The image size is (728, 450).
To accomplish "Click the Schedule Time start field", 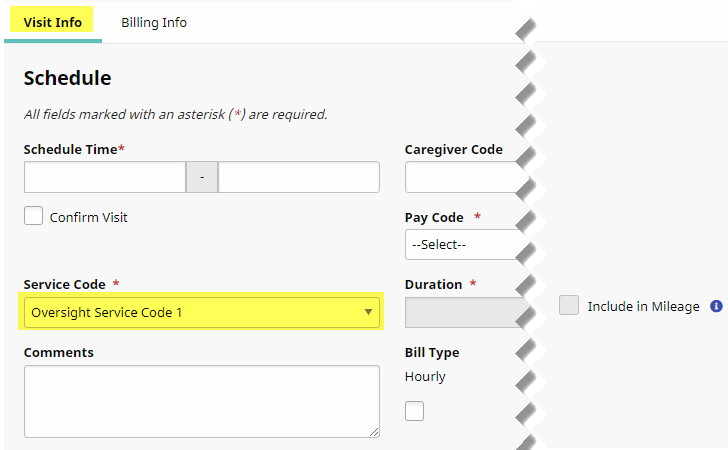I will (x=105, y=177).
